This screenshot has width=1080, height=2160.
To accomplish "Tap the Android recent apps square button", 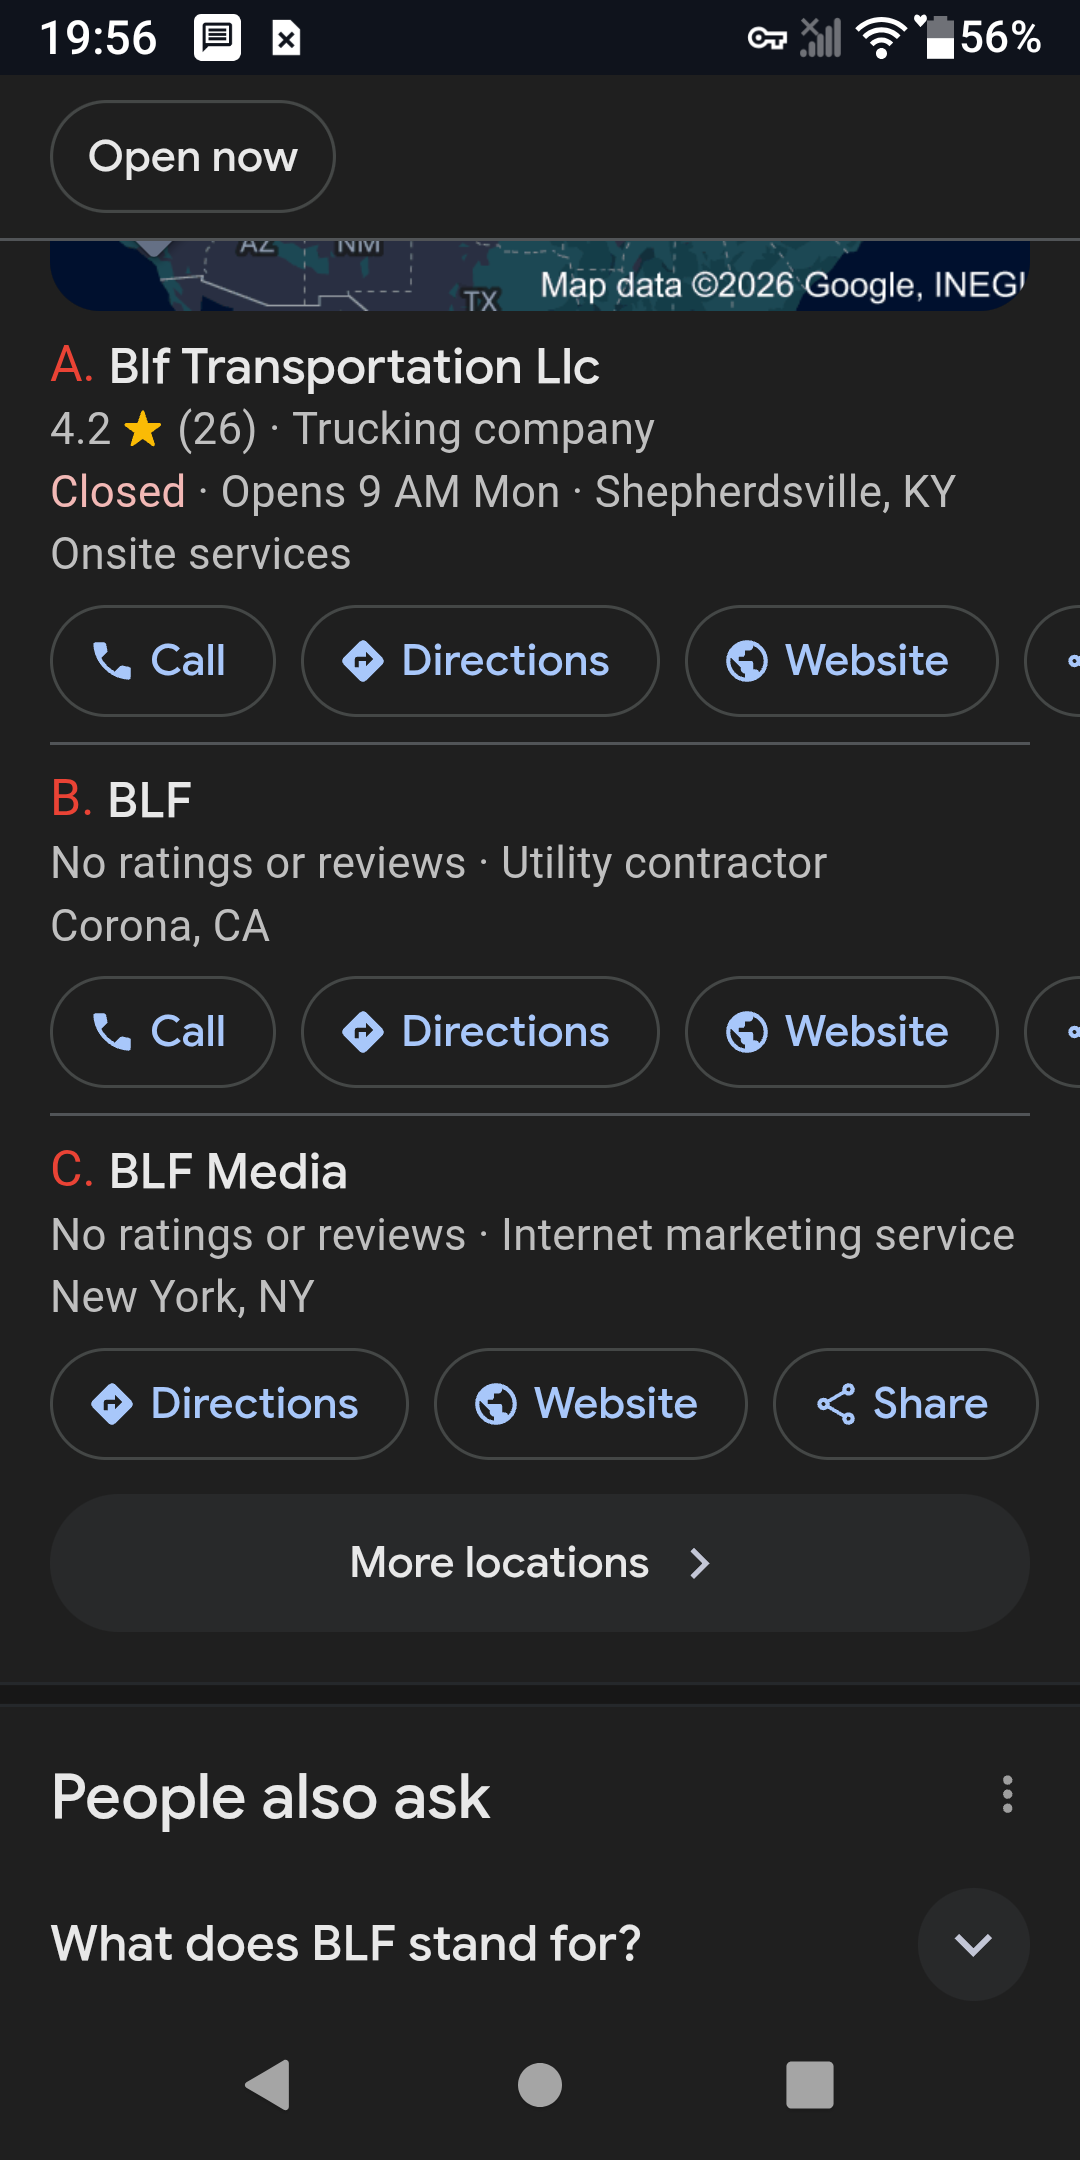I will [810, 2085].
